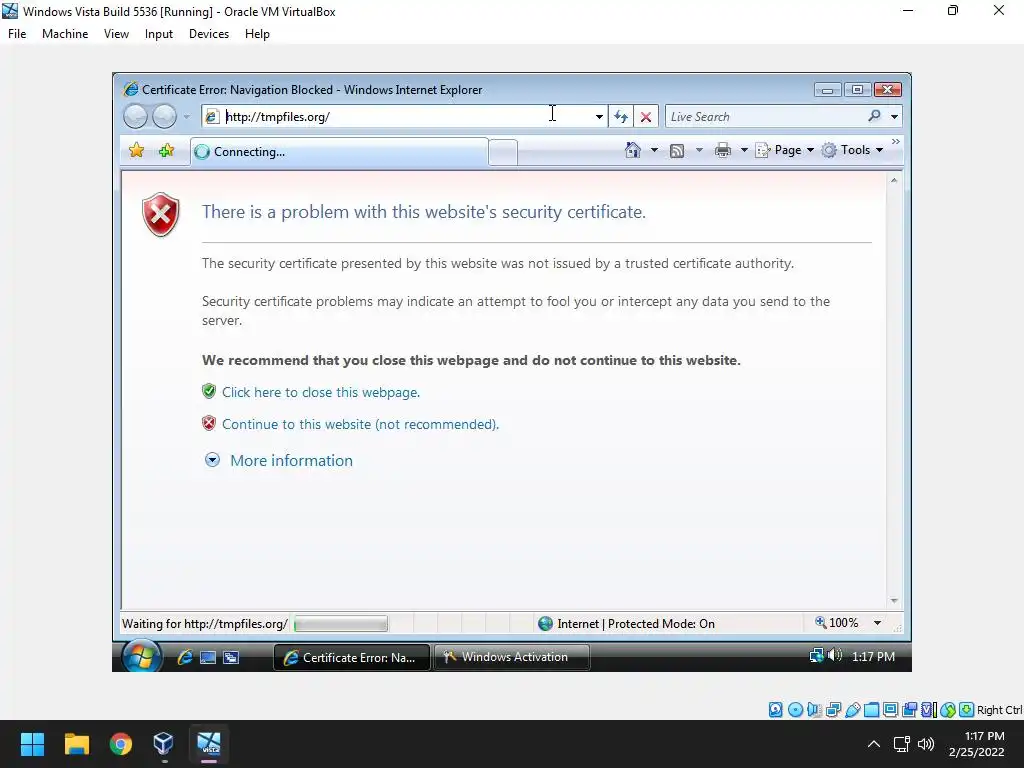Open the Page menu
This screenshot has height=768, width=1024.
[x=784, y=150]
